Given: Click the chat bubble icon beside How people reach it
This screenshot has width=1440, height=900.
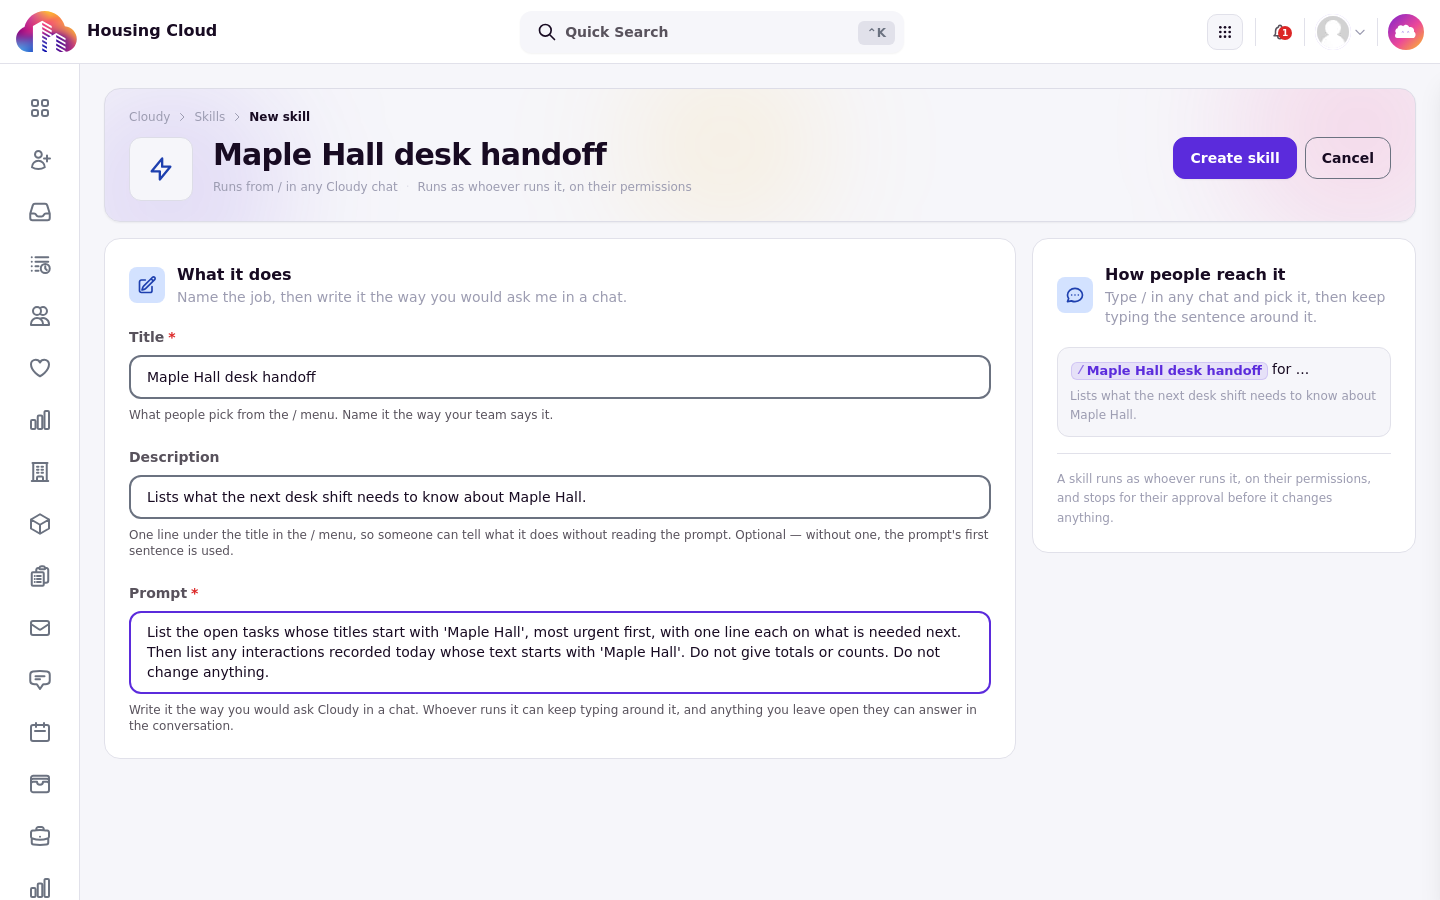Looking at the screenshot, I should pyautogui.click(x=1075, y=295).
